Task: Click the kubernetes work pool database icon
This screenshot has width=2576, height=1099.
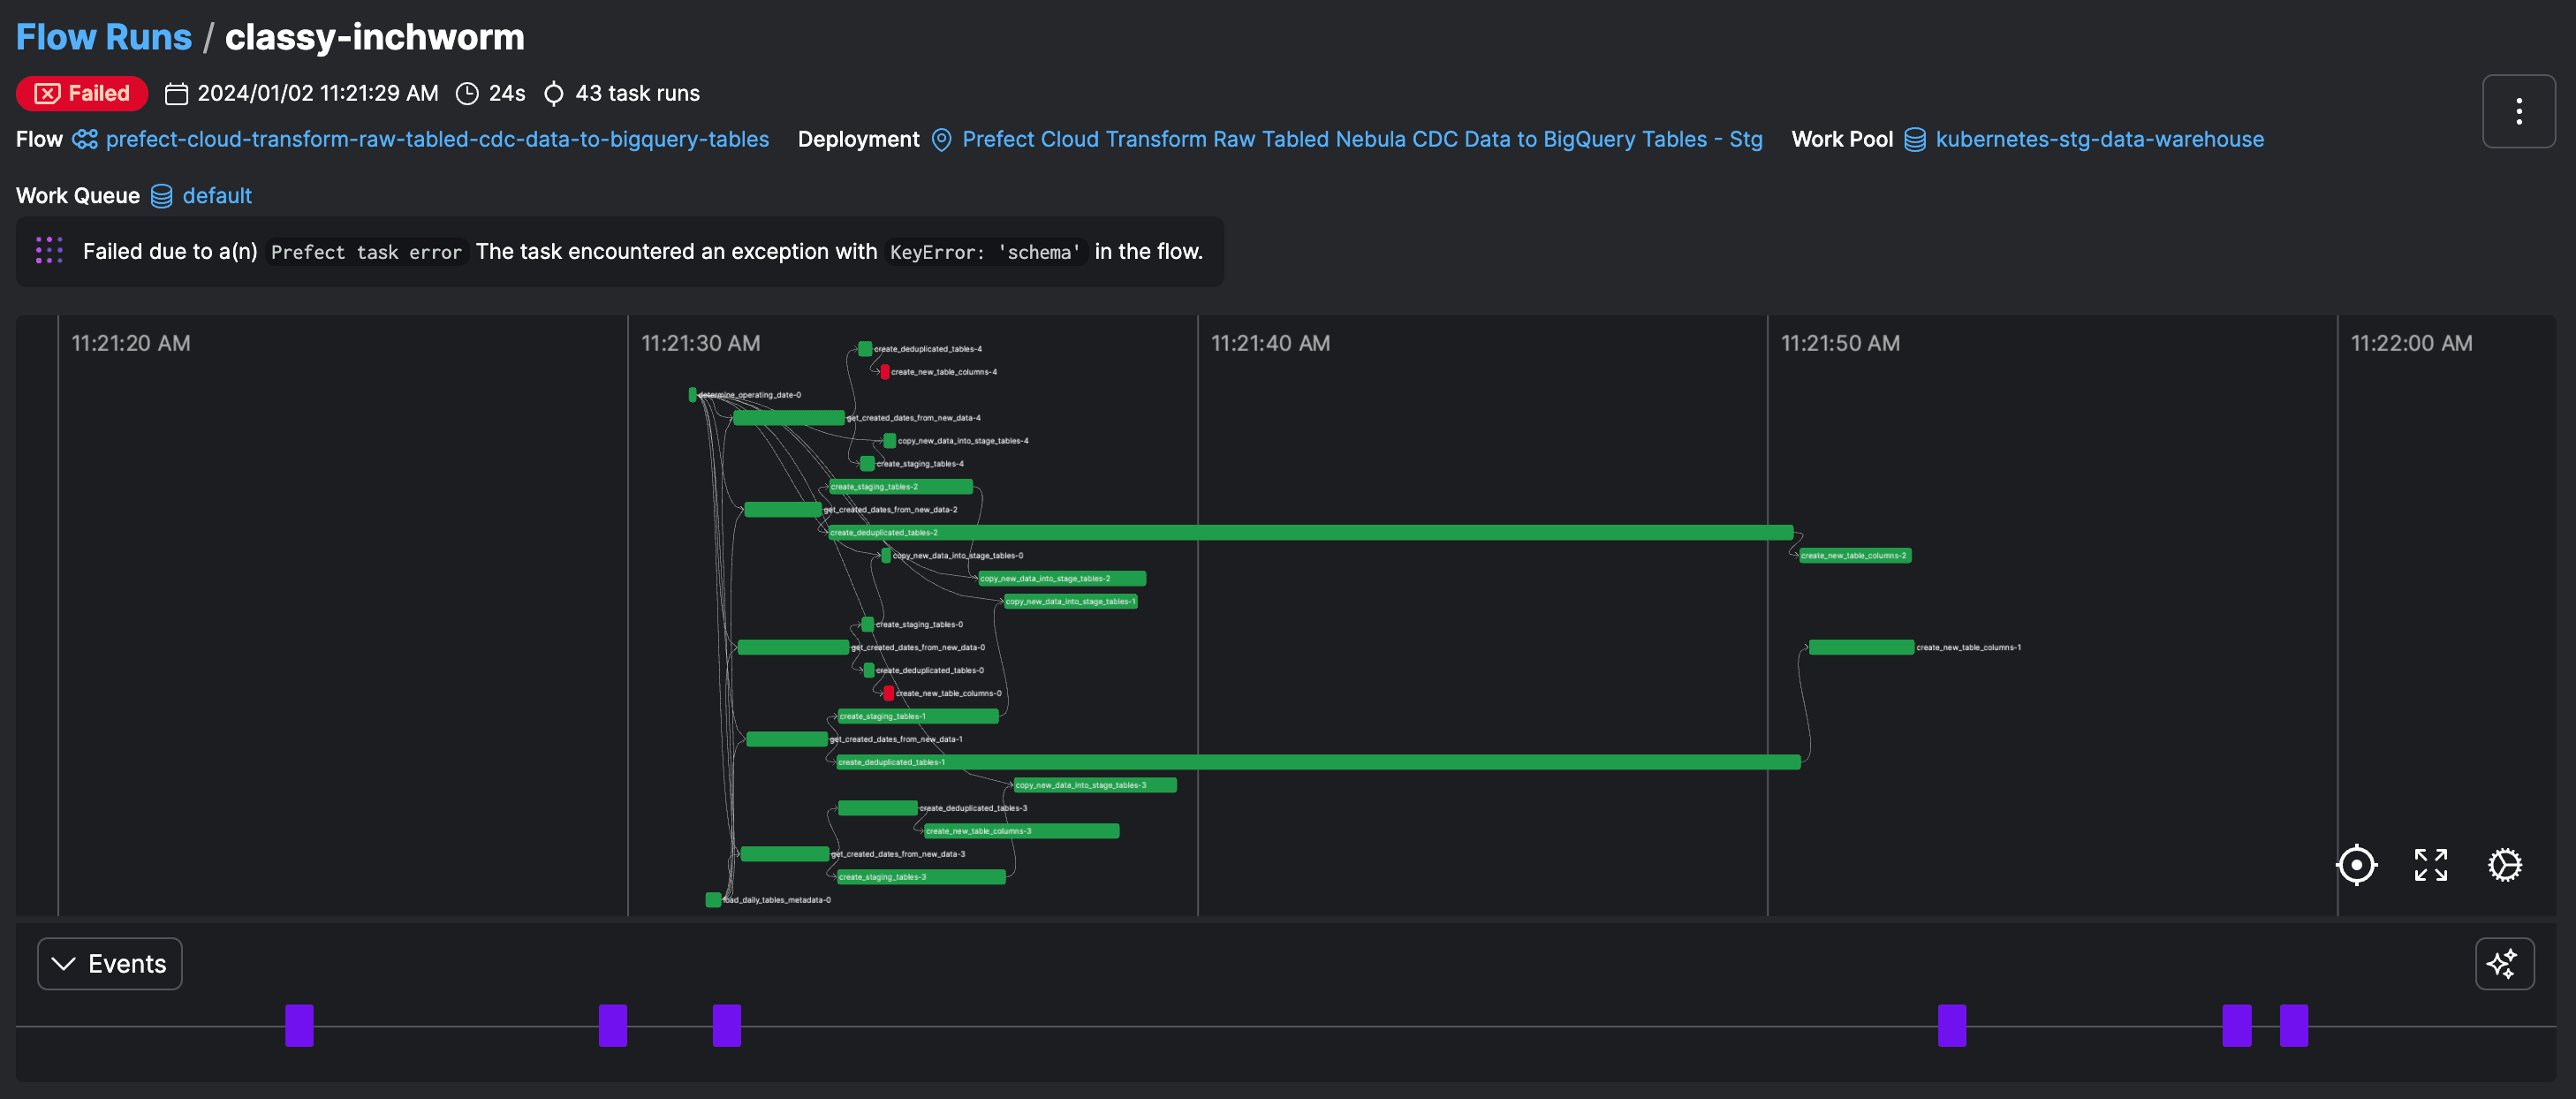Action: coord(1914,140)
